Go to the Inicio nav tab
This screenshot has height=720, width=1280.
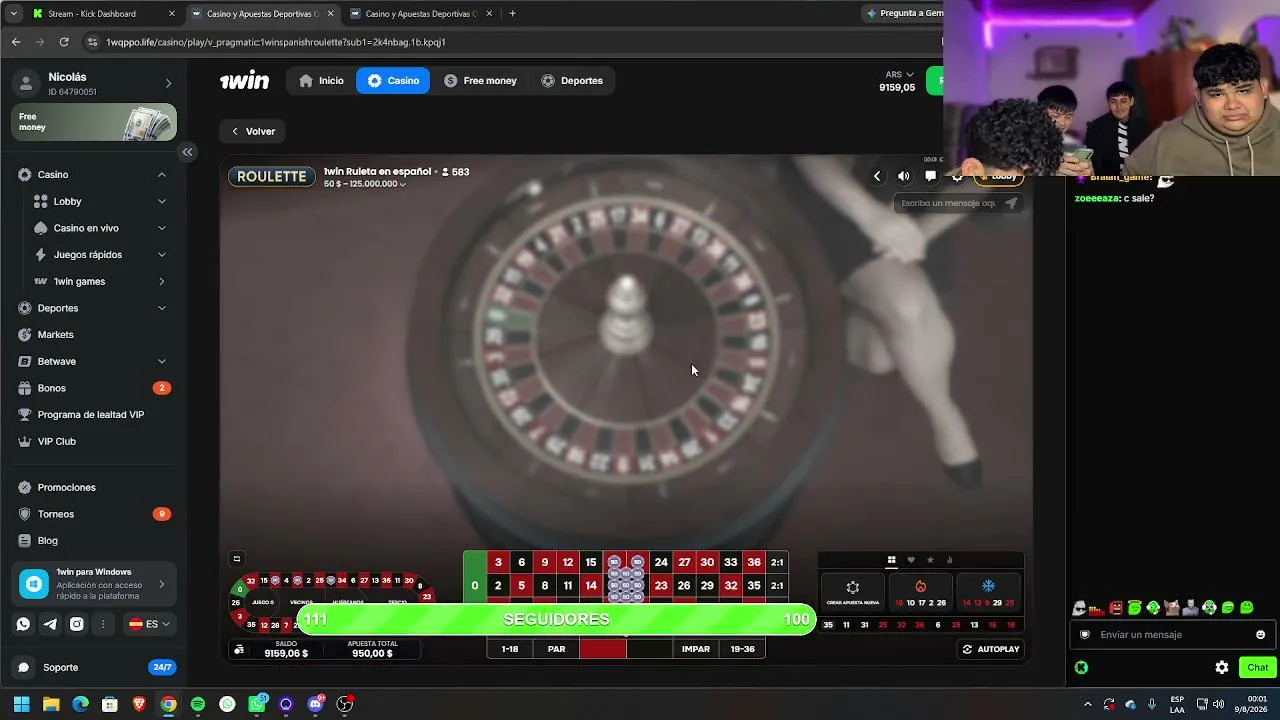coord(320,80)
